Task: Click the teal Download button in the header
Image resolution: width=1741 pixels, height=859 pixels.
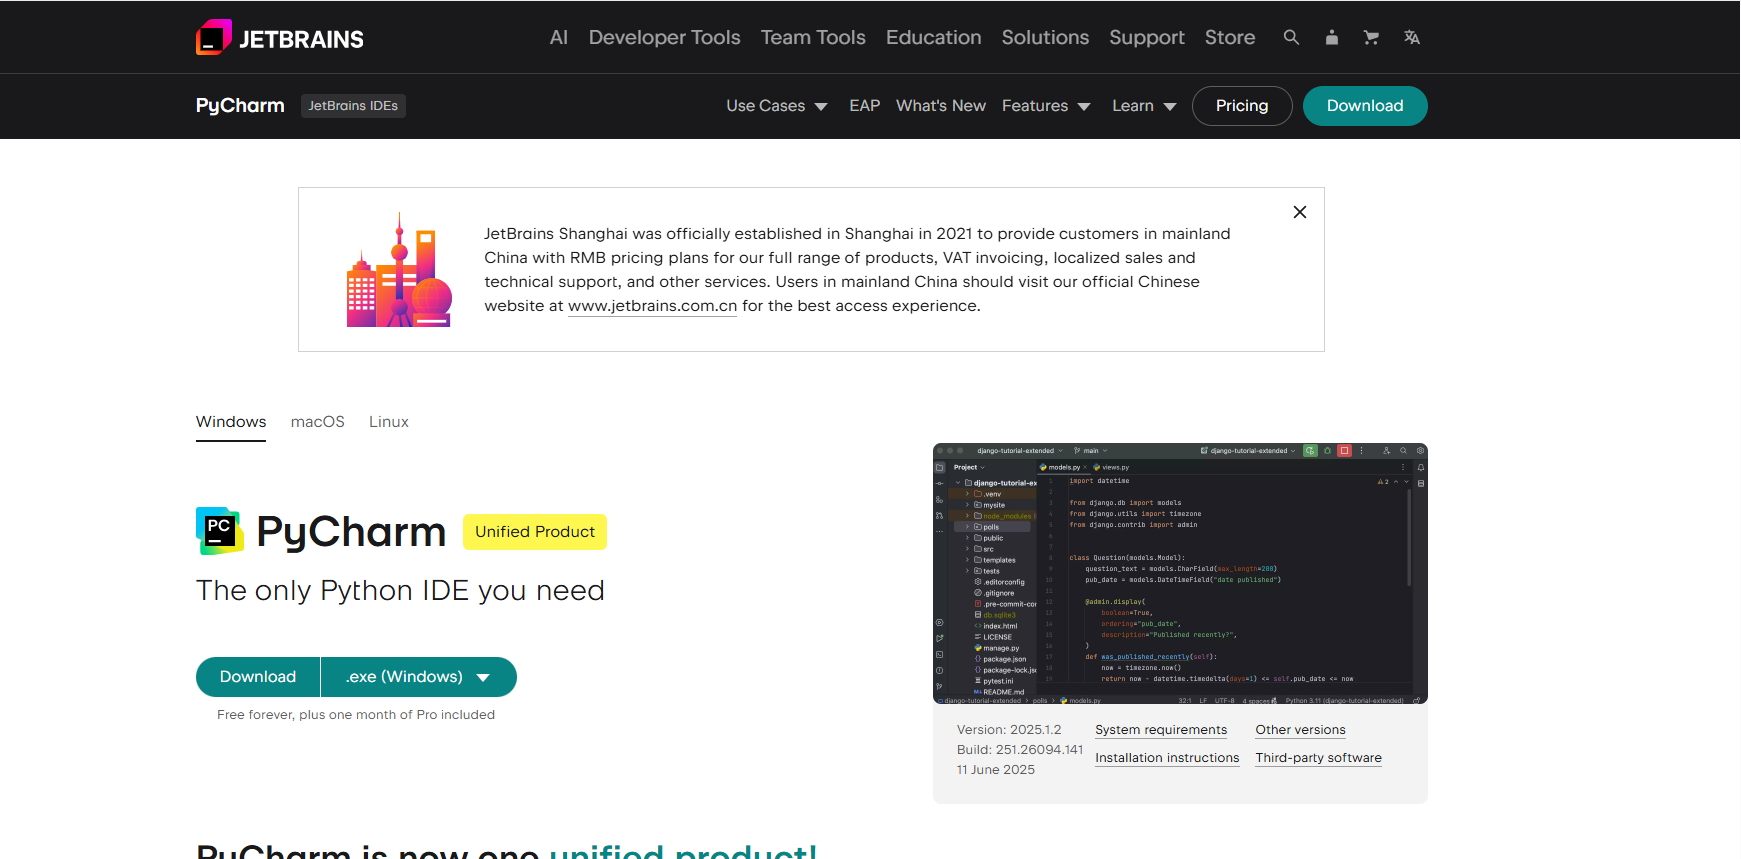Action: (x=1364, y=106)
